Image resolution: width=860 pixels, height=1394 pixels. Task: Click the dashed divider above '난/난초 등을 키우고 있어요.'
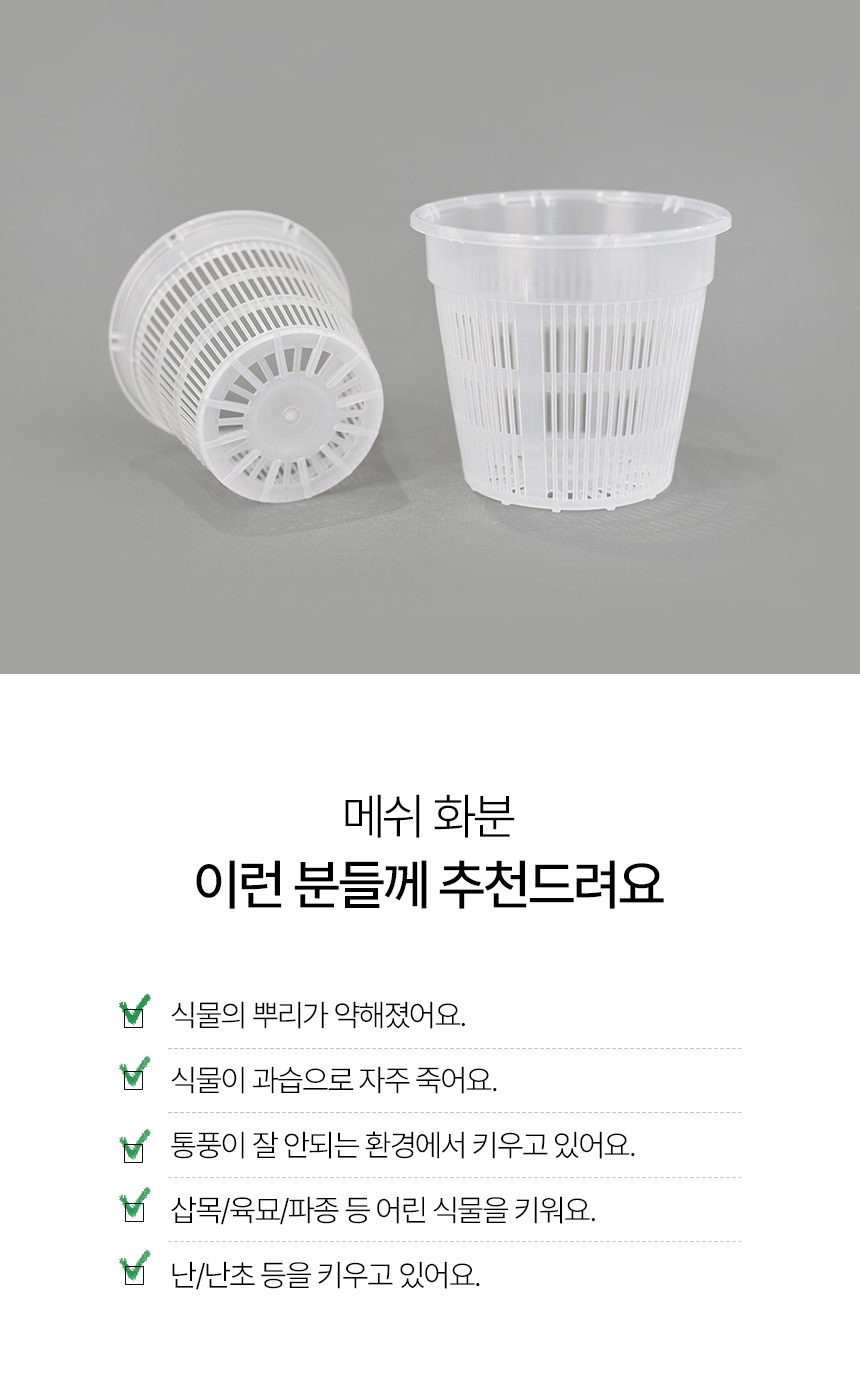[x=454, y=1242]
